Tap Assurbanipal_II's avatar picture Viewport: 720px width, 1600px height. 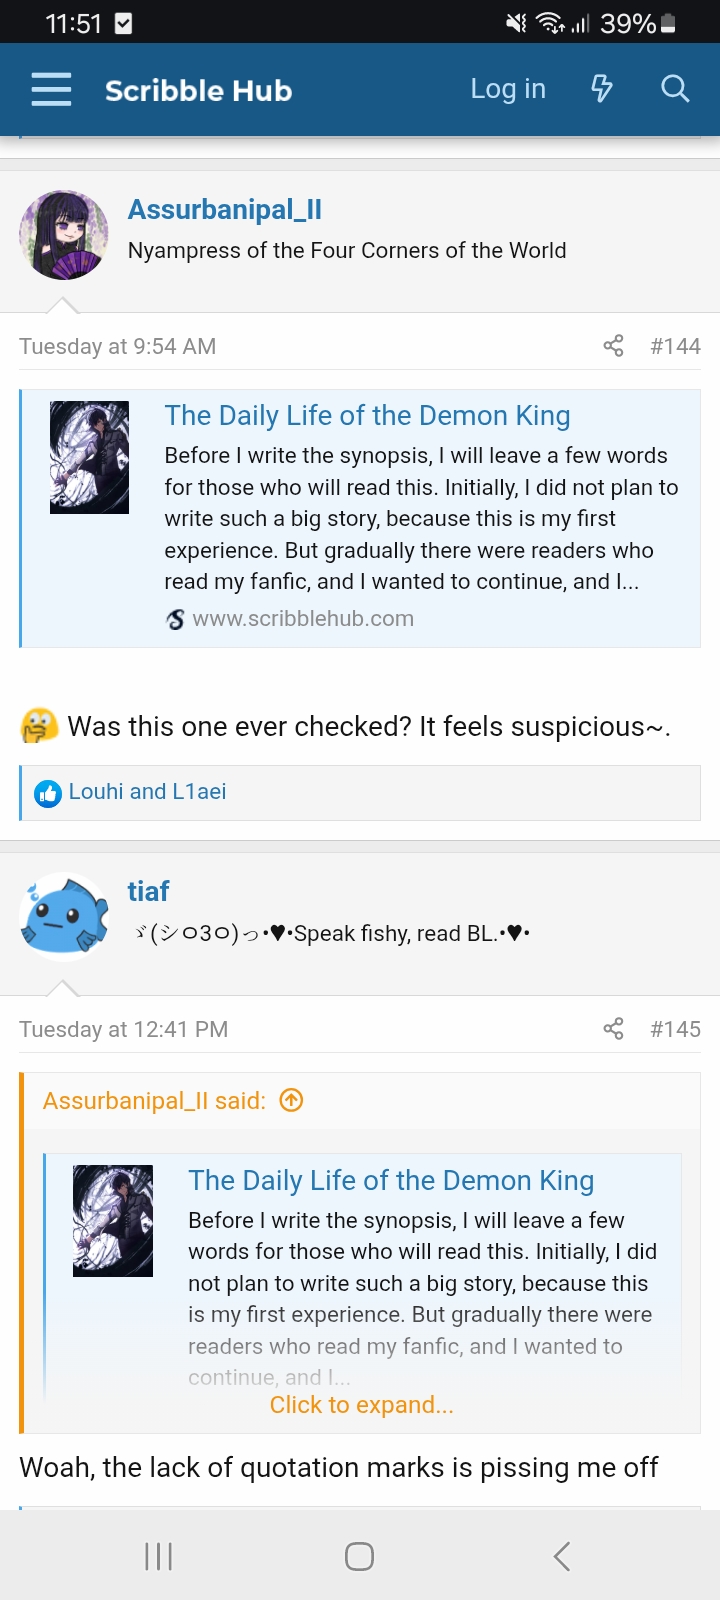coord(64,236)
